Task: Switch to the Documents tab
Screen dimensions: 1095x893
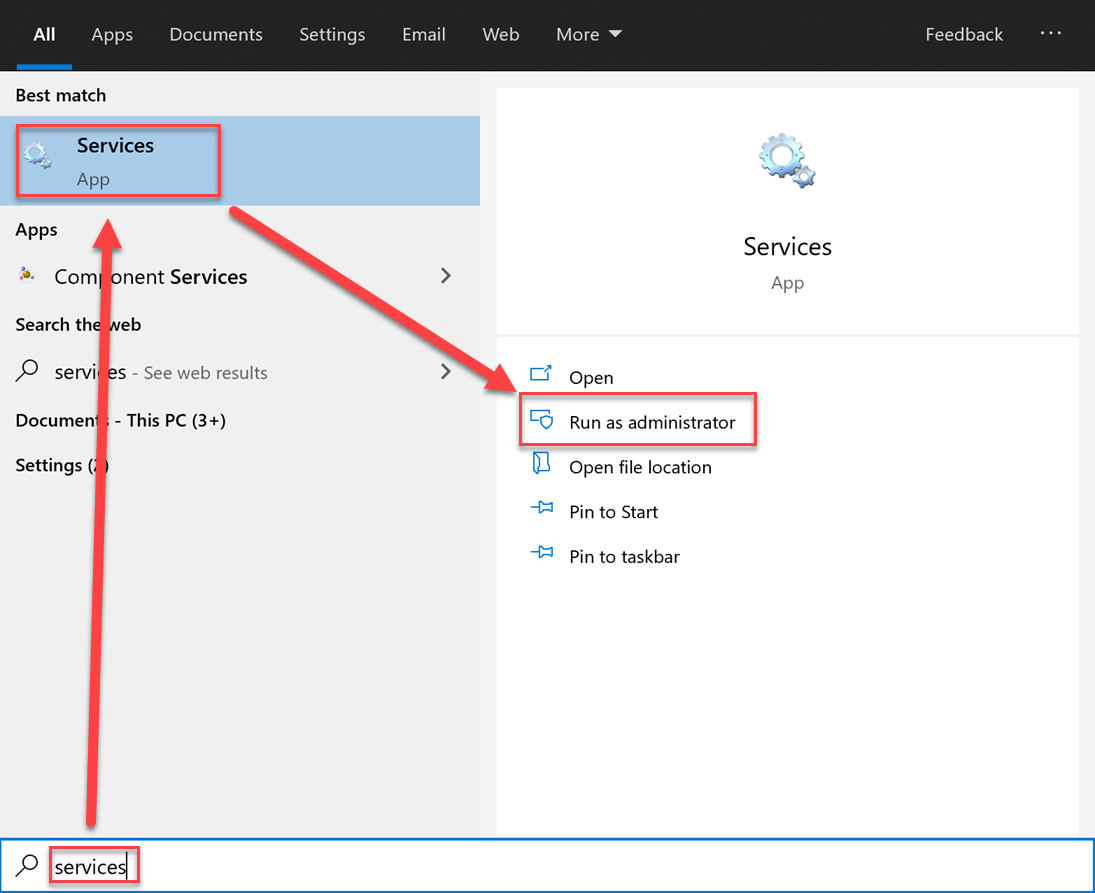Action: click(x=216, y=34)
